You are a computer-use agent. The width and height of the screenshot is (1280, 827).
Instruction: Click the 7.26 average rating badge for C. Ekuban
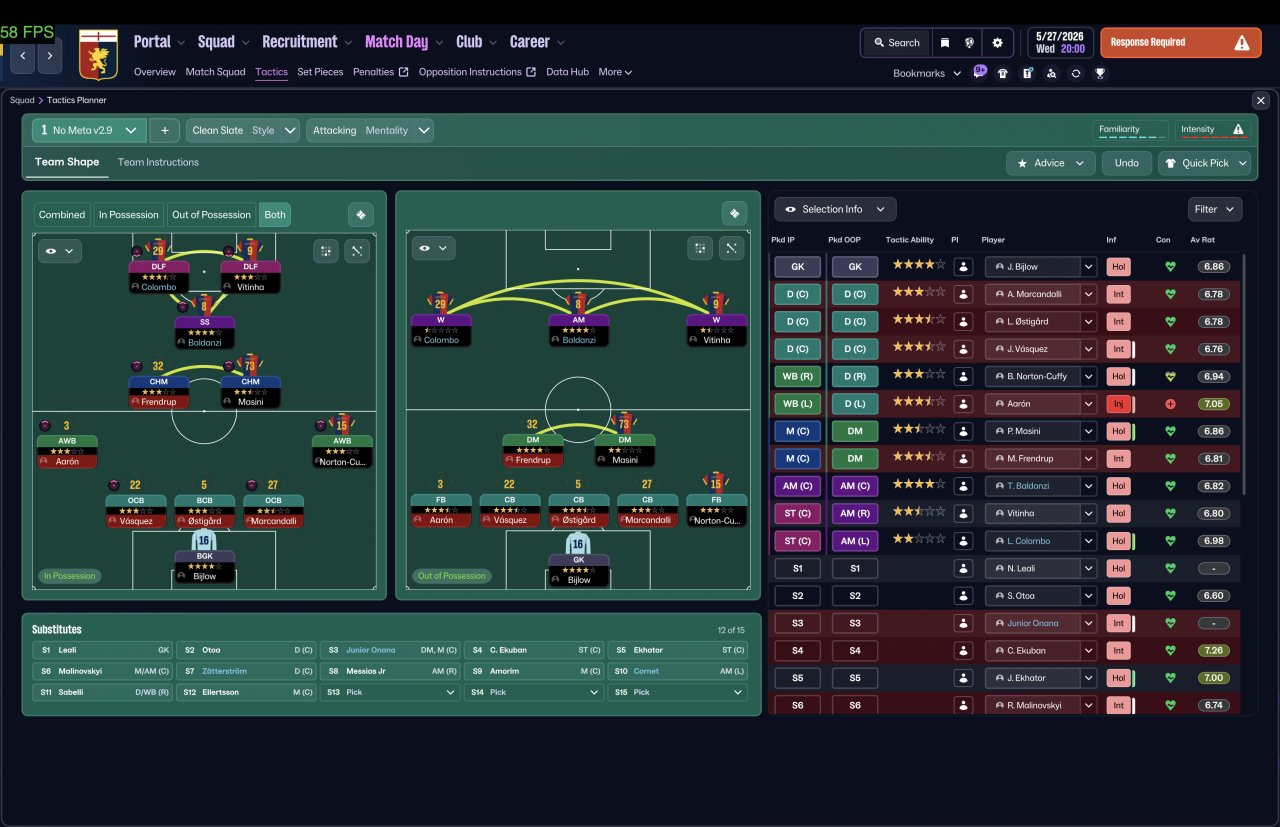(x=1213, y=650)
